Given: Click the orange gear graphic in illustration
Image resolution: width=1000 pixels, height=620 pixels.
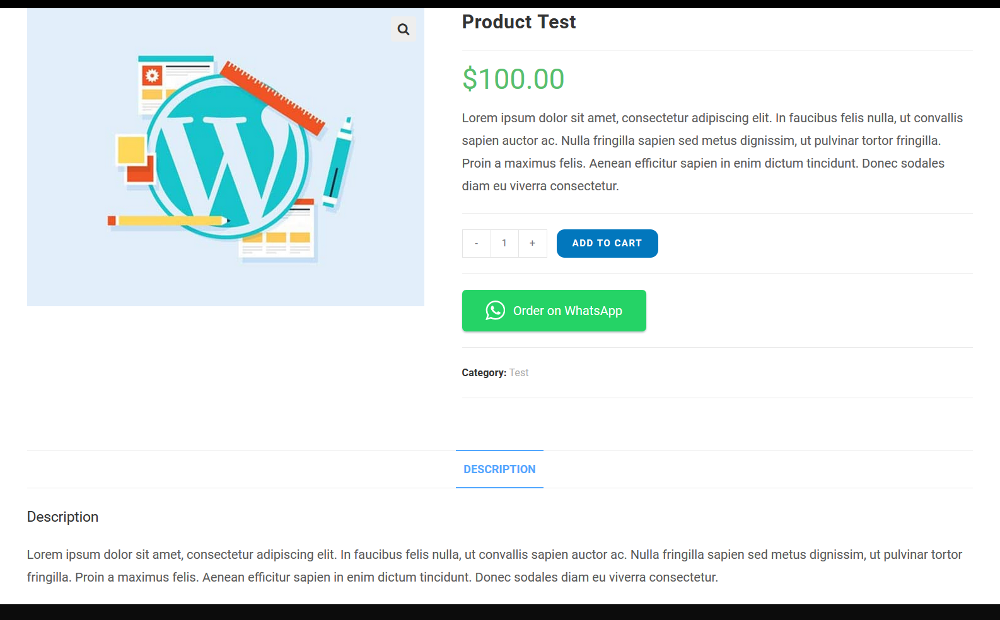Looking at the screenshot, I should pyautogui.click(x=152, y=75).
